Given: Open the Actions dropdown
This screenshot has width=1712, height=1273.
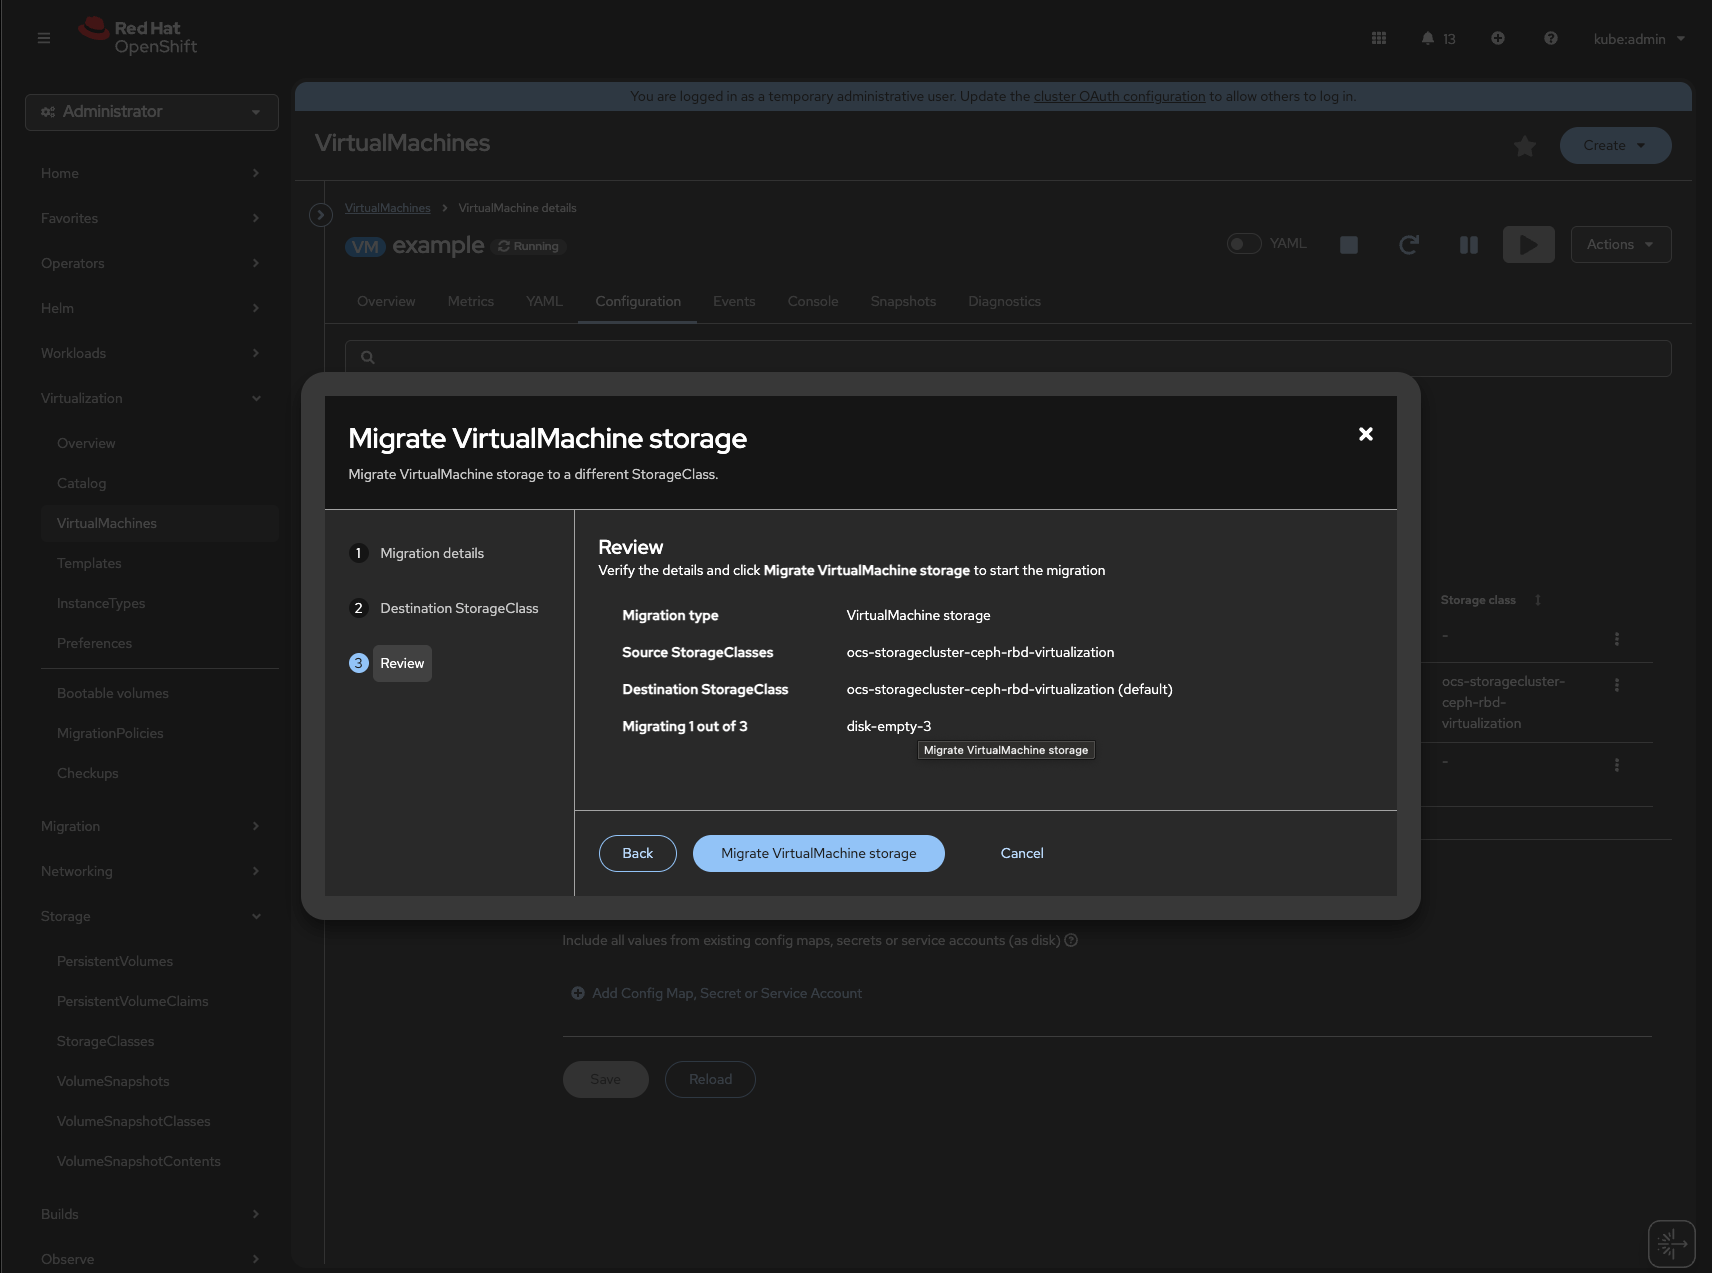Looking at the screenshot, I should pos(1620,245).
